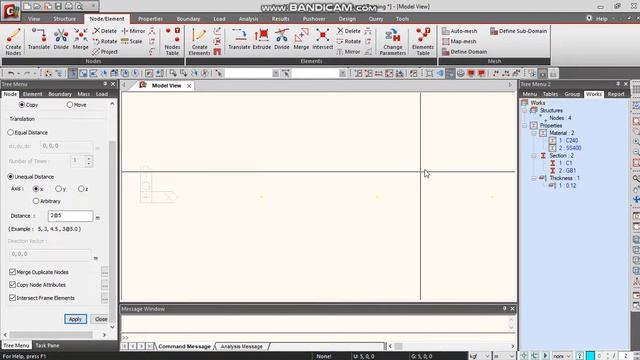
Task: Select Equal Distance option
Action: tap(11, 133)
